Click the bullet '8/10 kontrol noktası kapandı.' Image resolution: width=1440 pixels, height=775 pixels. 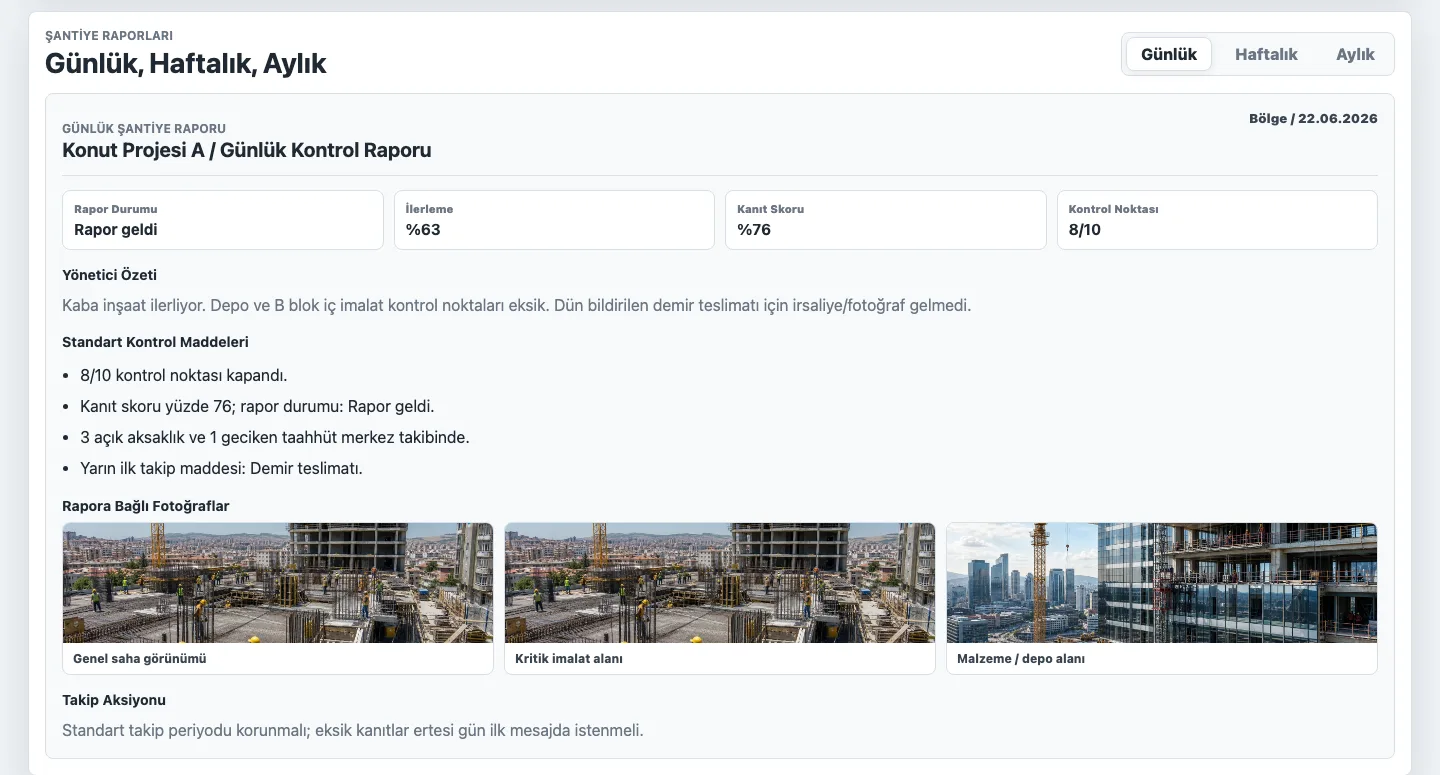tap(184, 376)
